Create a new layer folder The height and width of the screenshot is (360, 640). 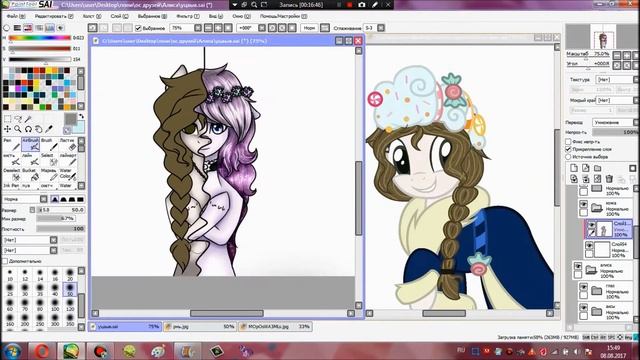pos(598,168)
